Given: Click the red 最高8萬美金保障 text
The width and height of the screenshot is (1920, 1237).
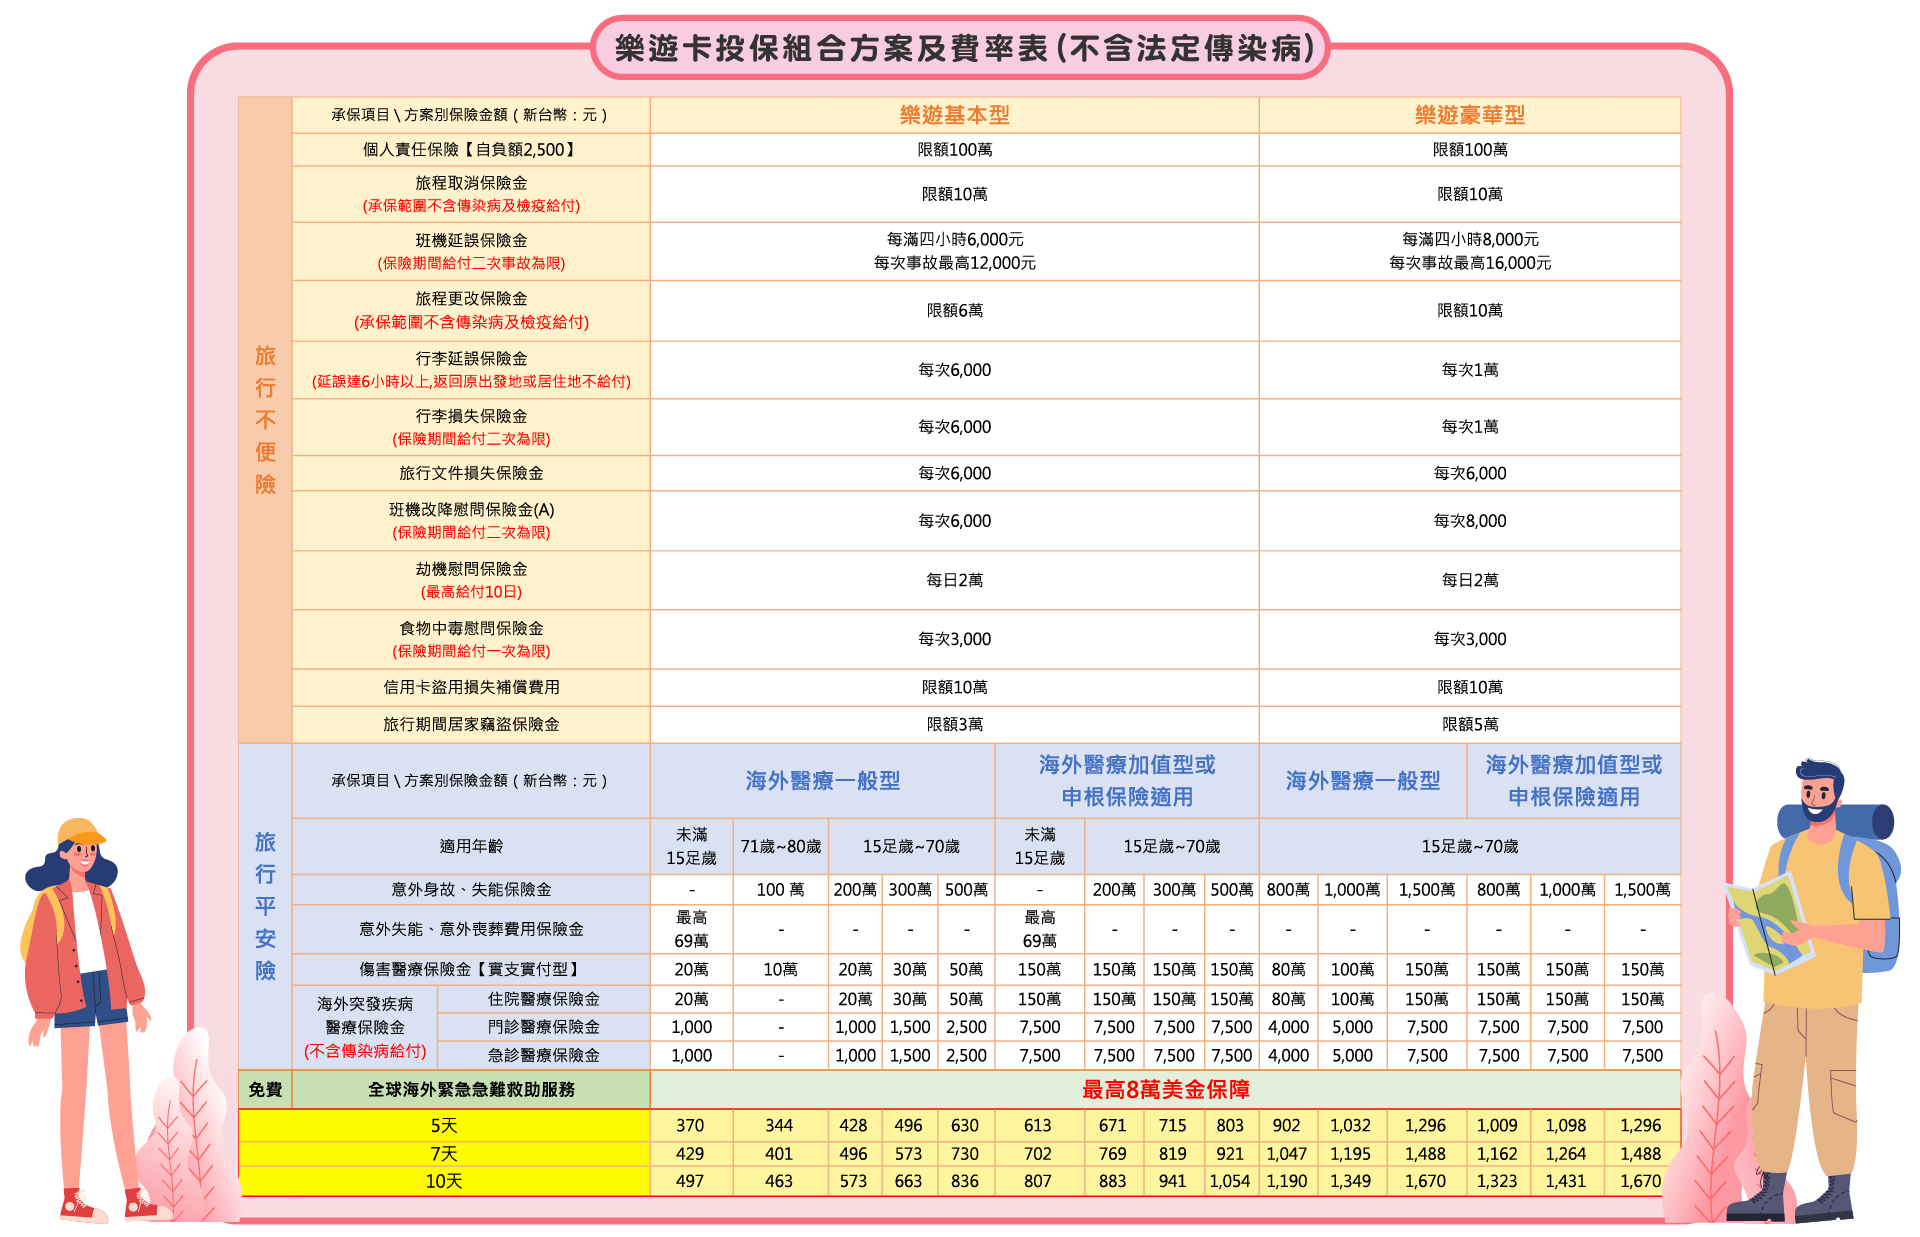Looking at the screenshot, I should pyautogui.click(x=1165, y=1089).
